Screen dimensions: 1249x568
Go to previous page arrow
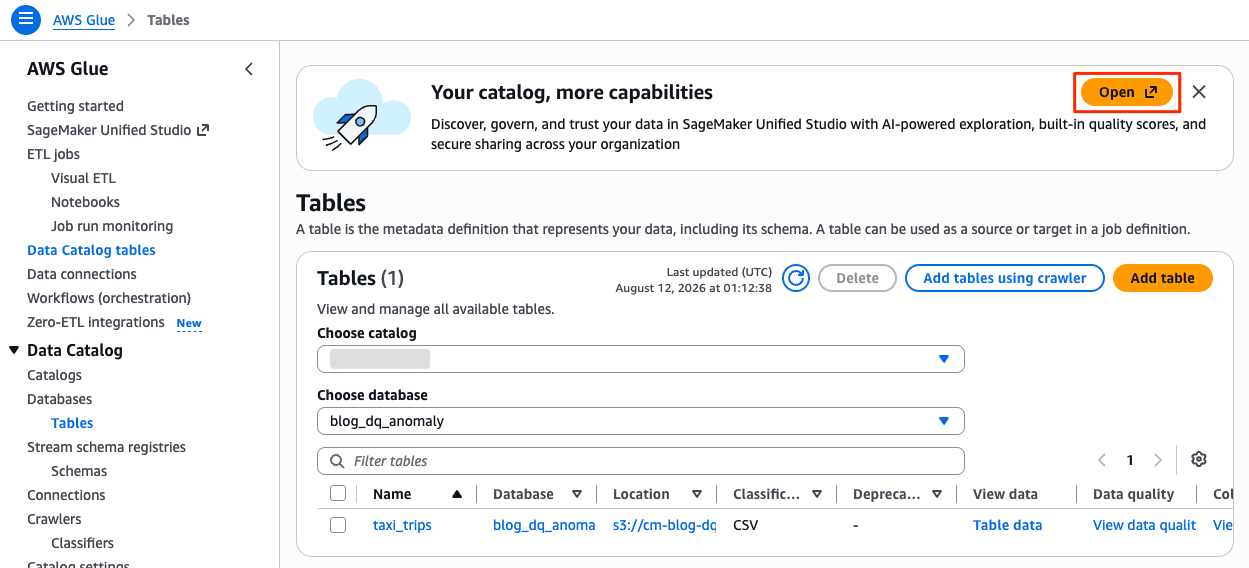1102,460
